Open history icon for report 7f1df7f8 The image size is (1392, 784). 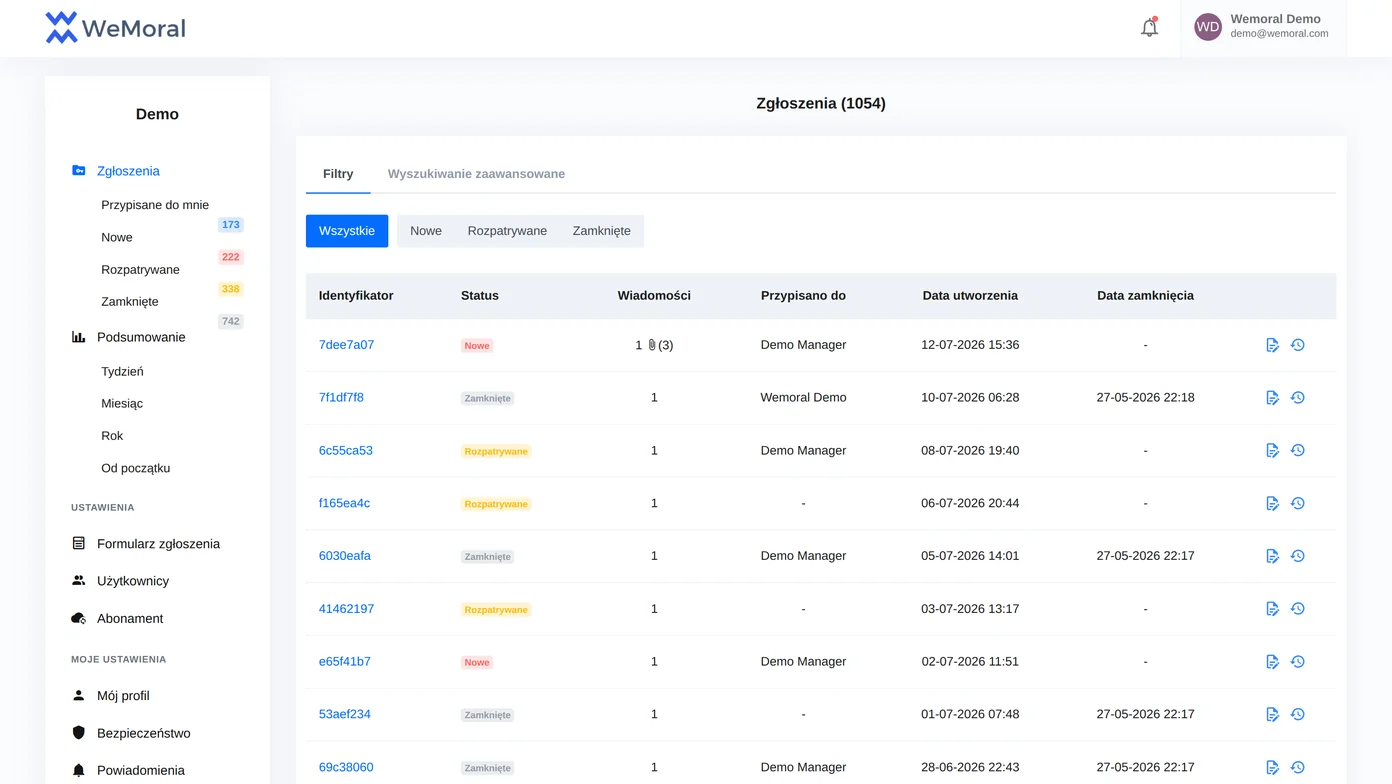1297,398
